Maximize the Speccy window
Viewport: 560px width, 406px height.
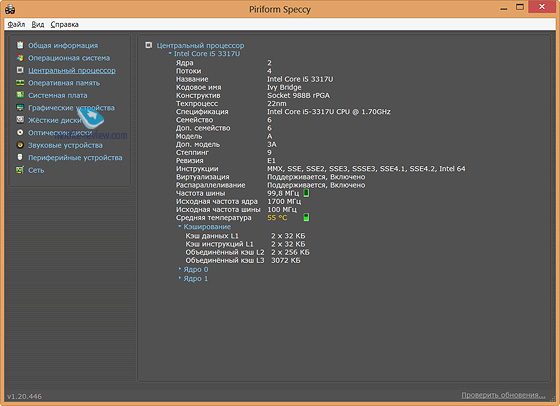[x=520, y=7]
